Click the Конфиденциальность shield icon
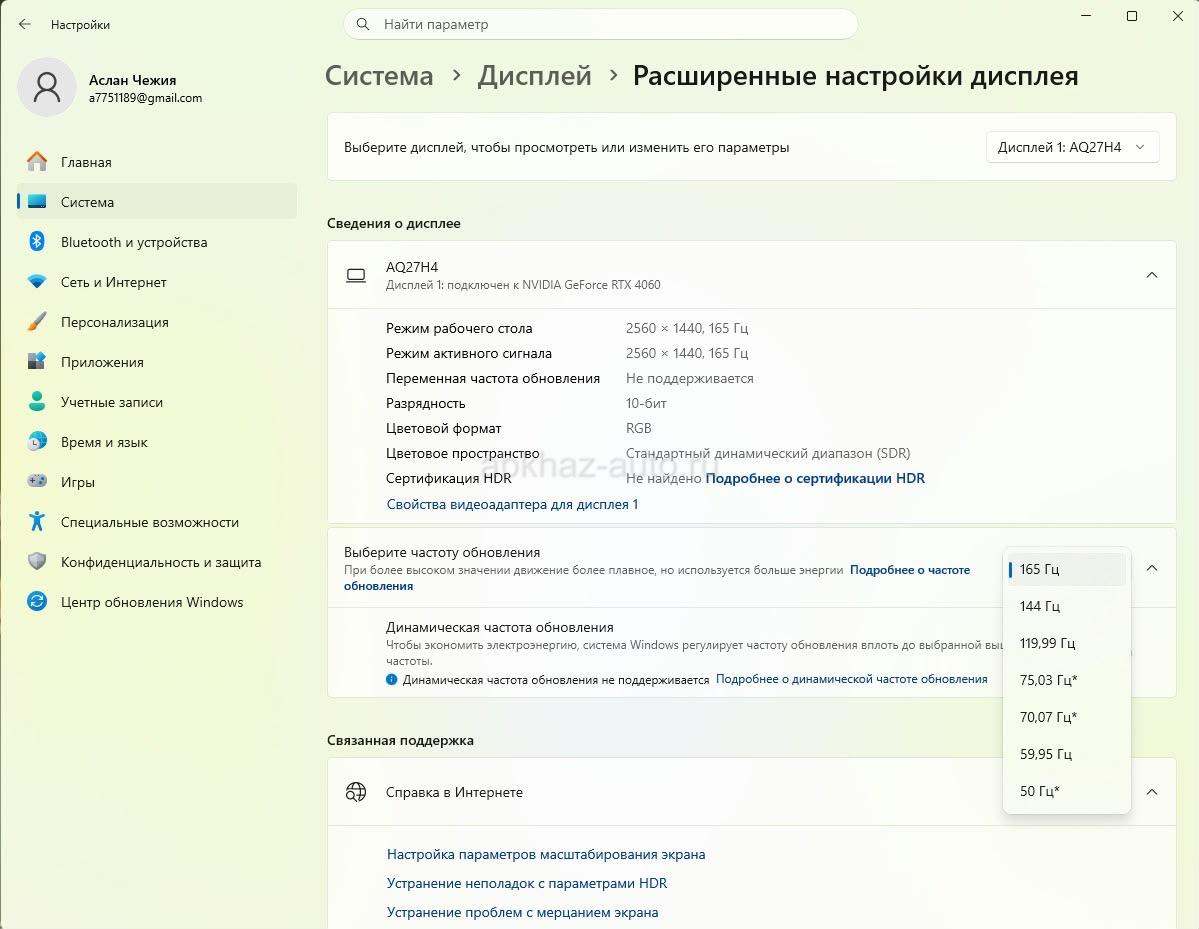This screenshot has width=1199, height=929. 37,562
